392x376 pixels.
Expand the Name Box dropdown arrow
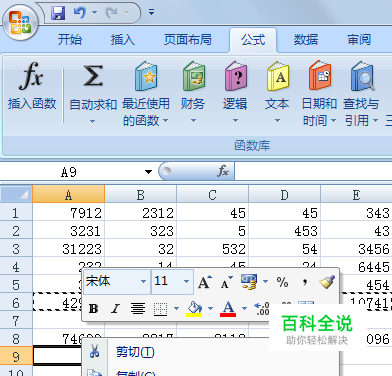tap(148, 172)
